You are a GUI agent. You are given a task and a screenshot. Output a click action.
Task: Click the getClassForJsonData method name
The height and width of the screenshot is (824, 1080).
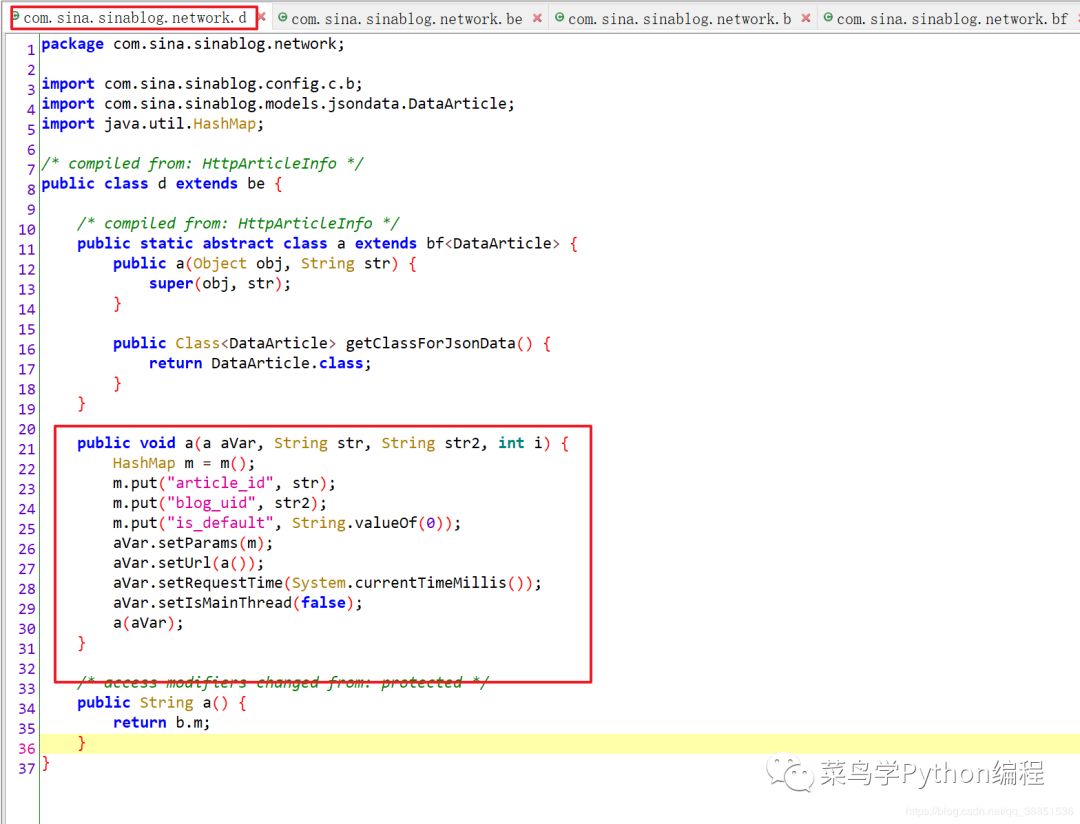pos(430,344)
